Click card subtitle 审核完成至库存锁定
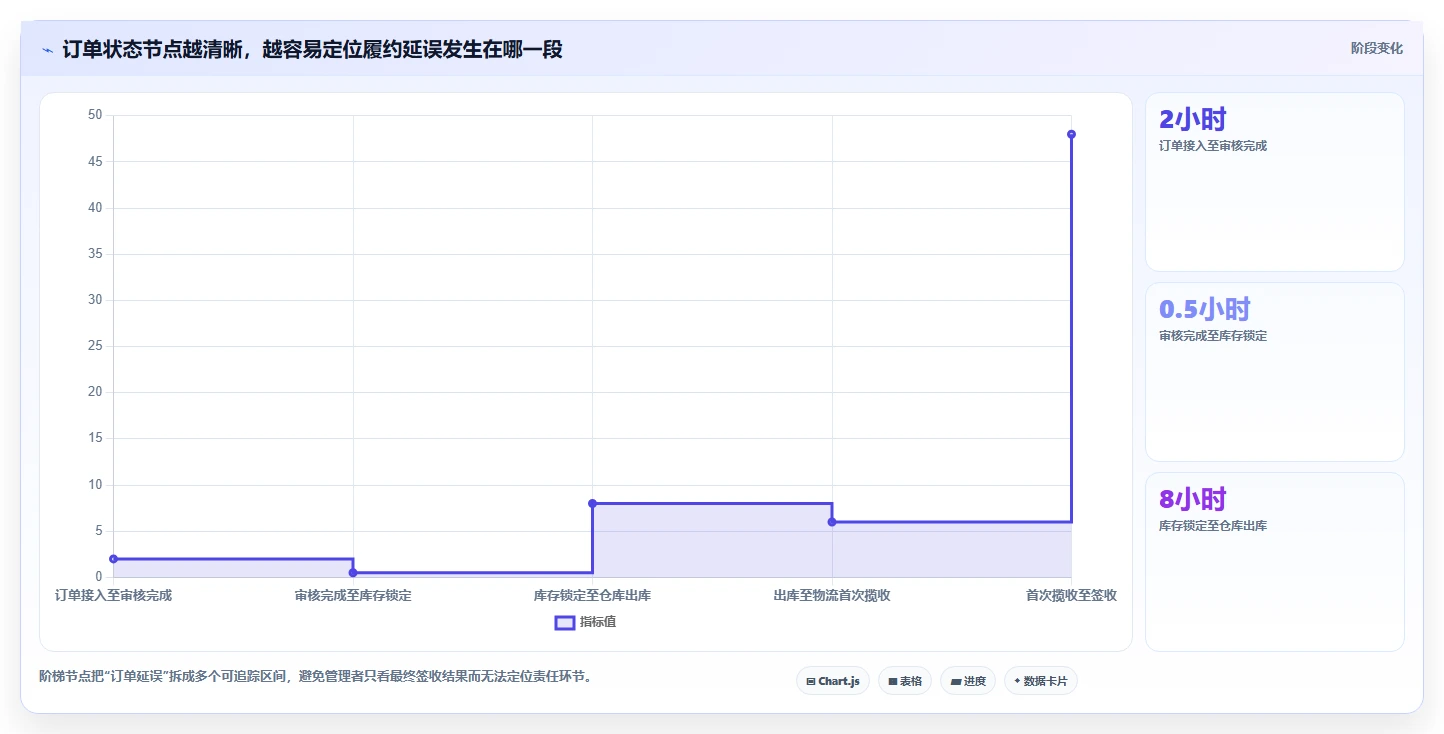The height and width of the screenshot is (734, 1444). point(1213,336)
